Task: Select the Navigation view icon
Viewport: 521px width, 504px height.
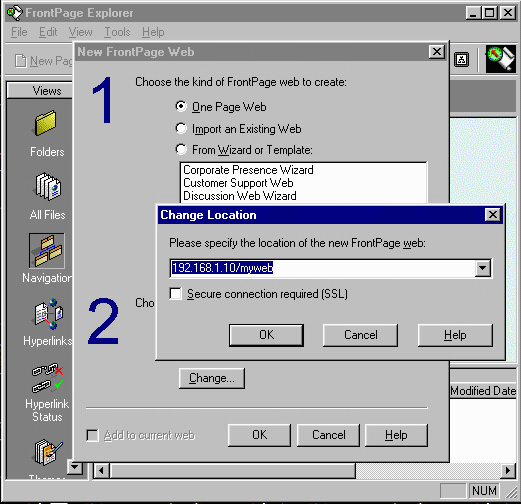Action: (47, 251)
